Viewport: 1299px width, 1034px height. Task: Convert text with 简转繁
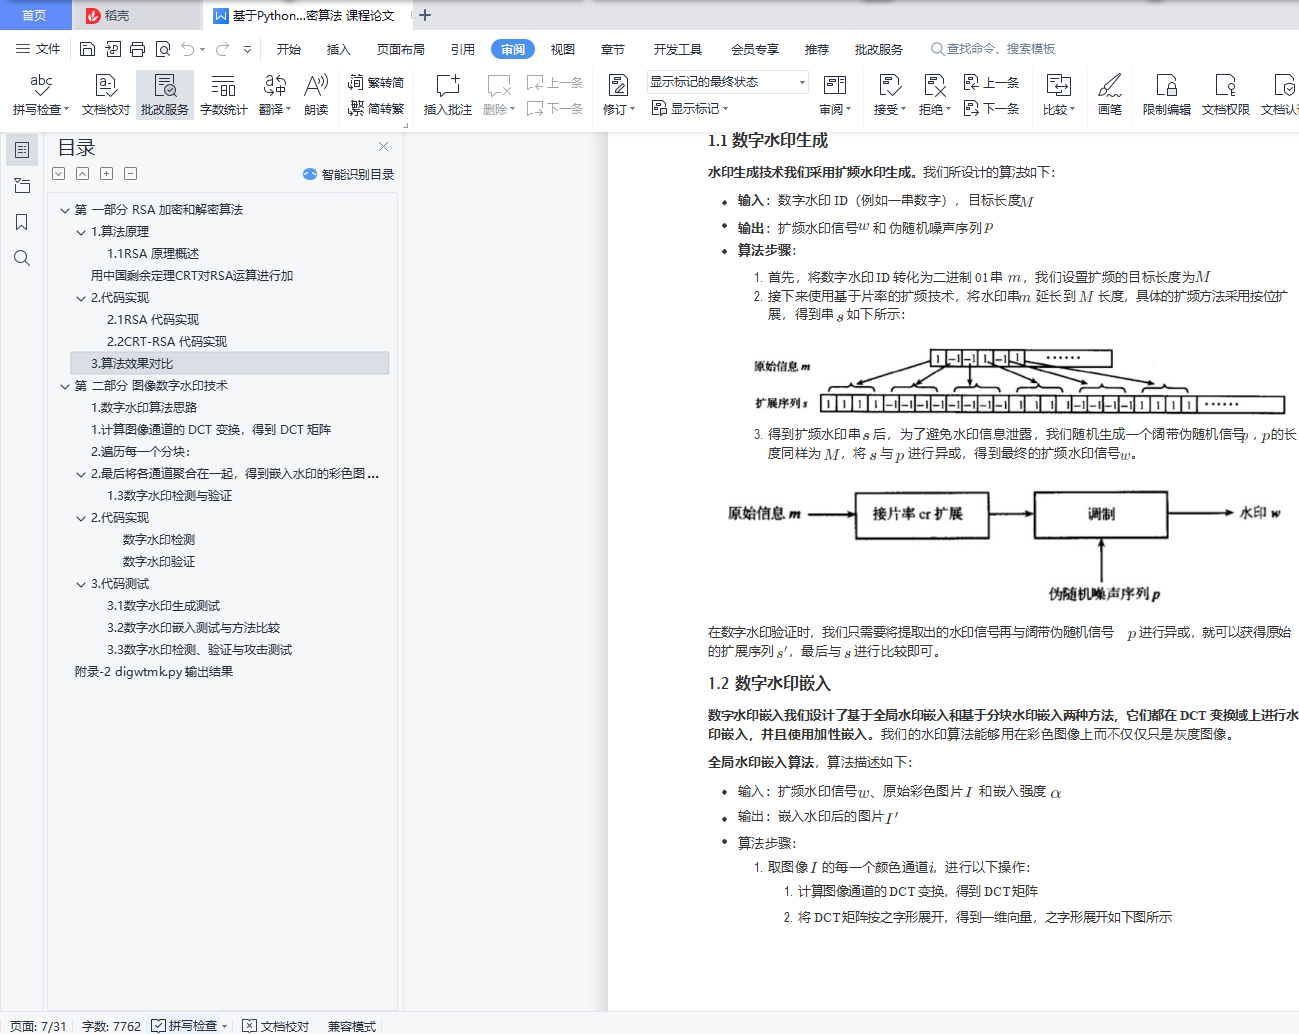(x=376, y=108)
